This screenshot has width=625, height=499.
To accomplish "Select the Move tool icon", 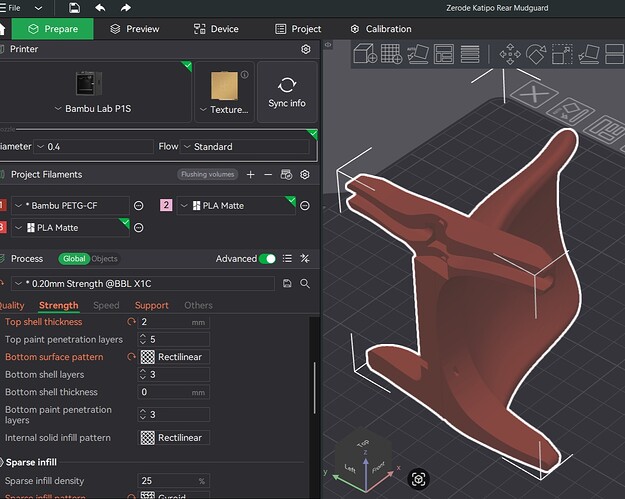I will pyautogui.click(x=510, y=53).
